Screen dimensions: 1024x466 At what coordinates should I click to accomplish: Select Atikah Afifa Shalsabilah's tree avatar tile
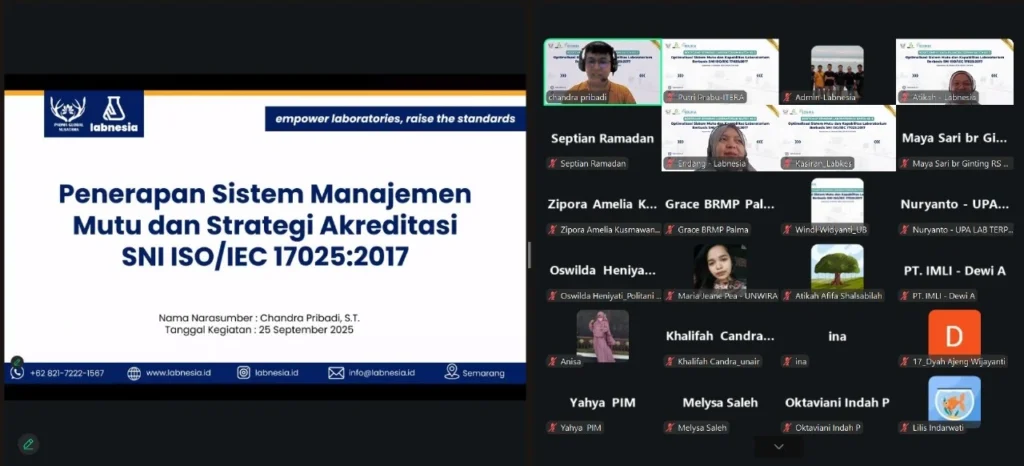click(x=837, y=266)
